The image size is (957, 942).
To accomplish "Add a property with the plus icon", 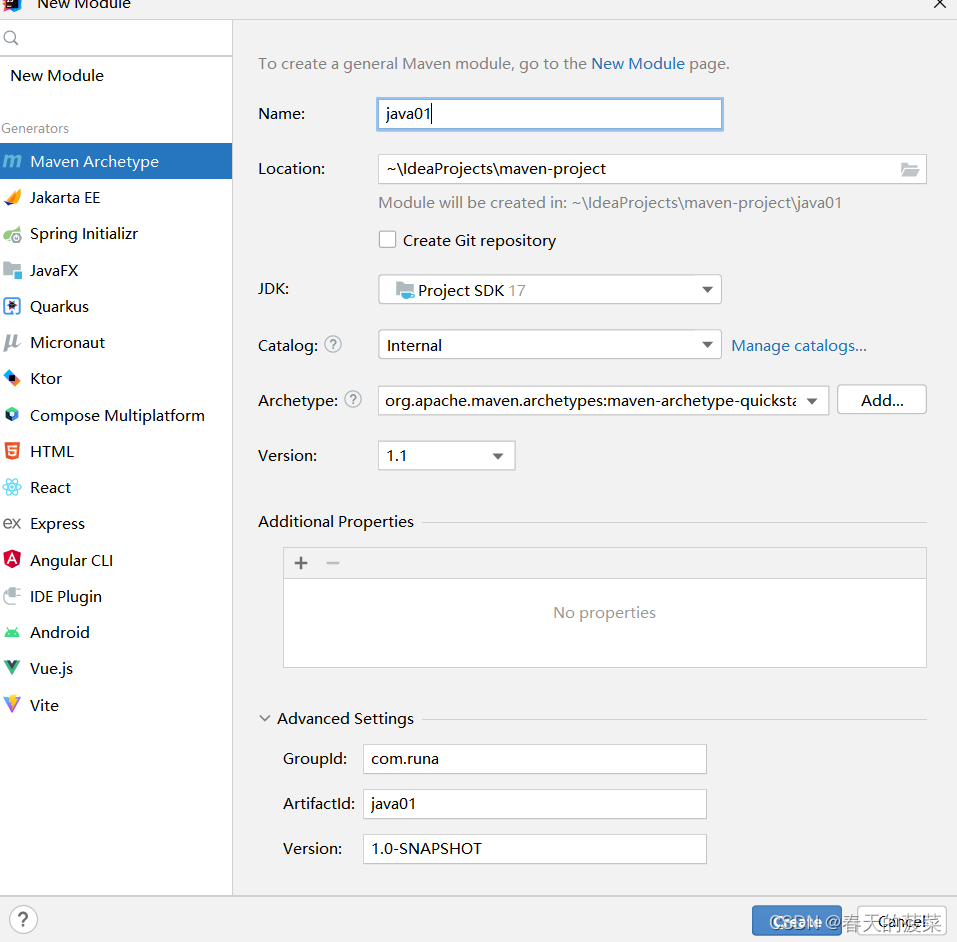I will point(301,563).
